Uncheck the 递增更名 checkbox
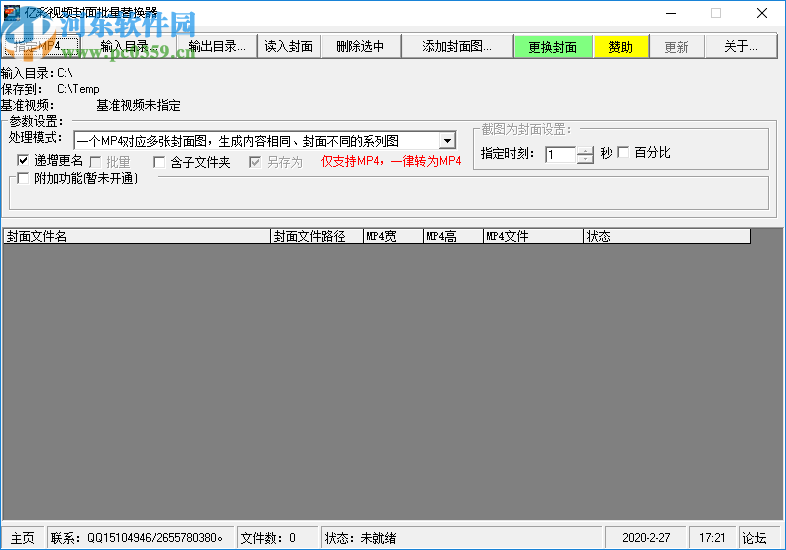 [23, 160]
